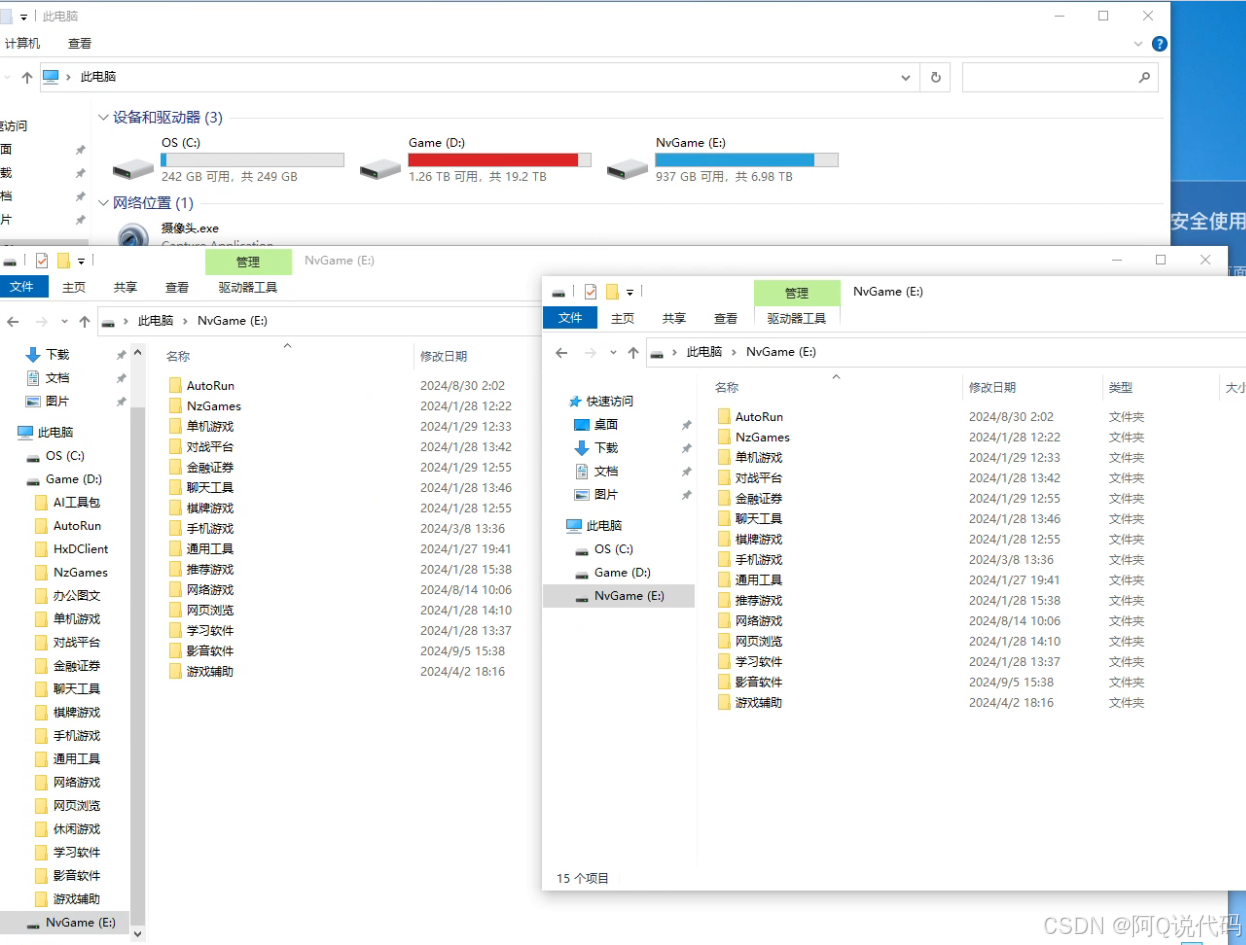Select 游戏辅助 folder in front window list
The height and width of the screenshot is (945, 1246).
(750, 702)
